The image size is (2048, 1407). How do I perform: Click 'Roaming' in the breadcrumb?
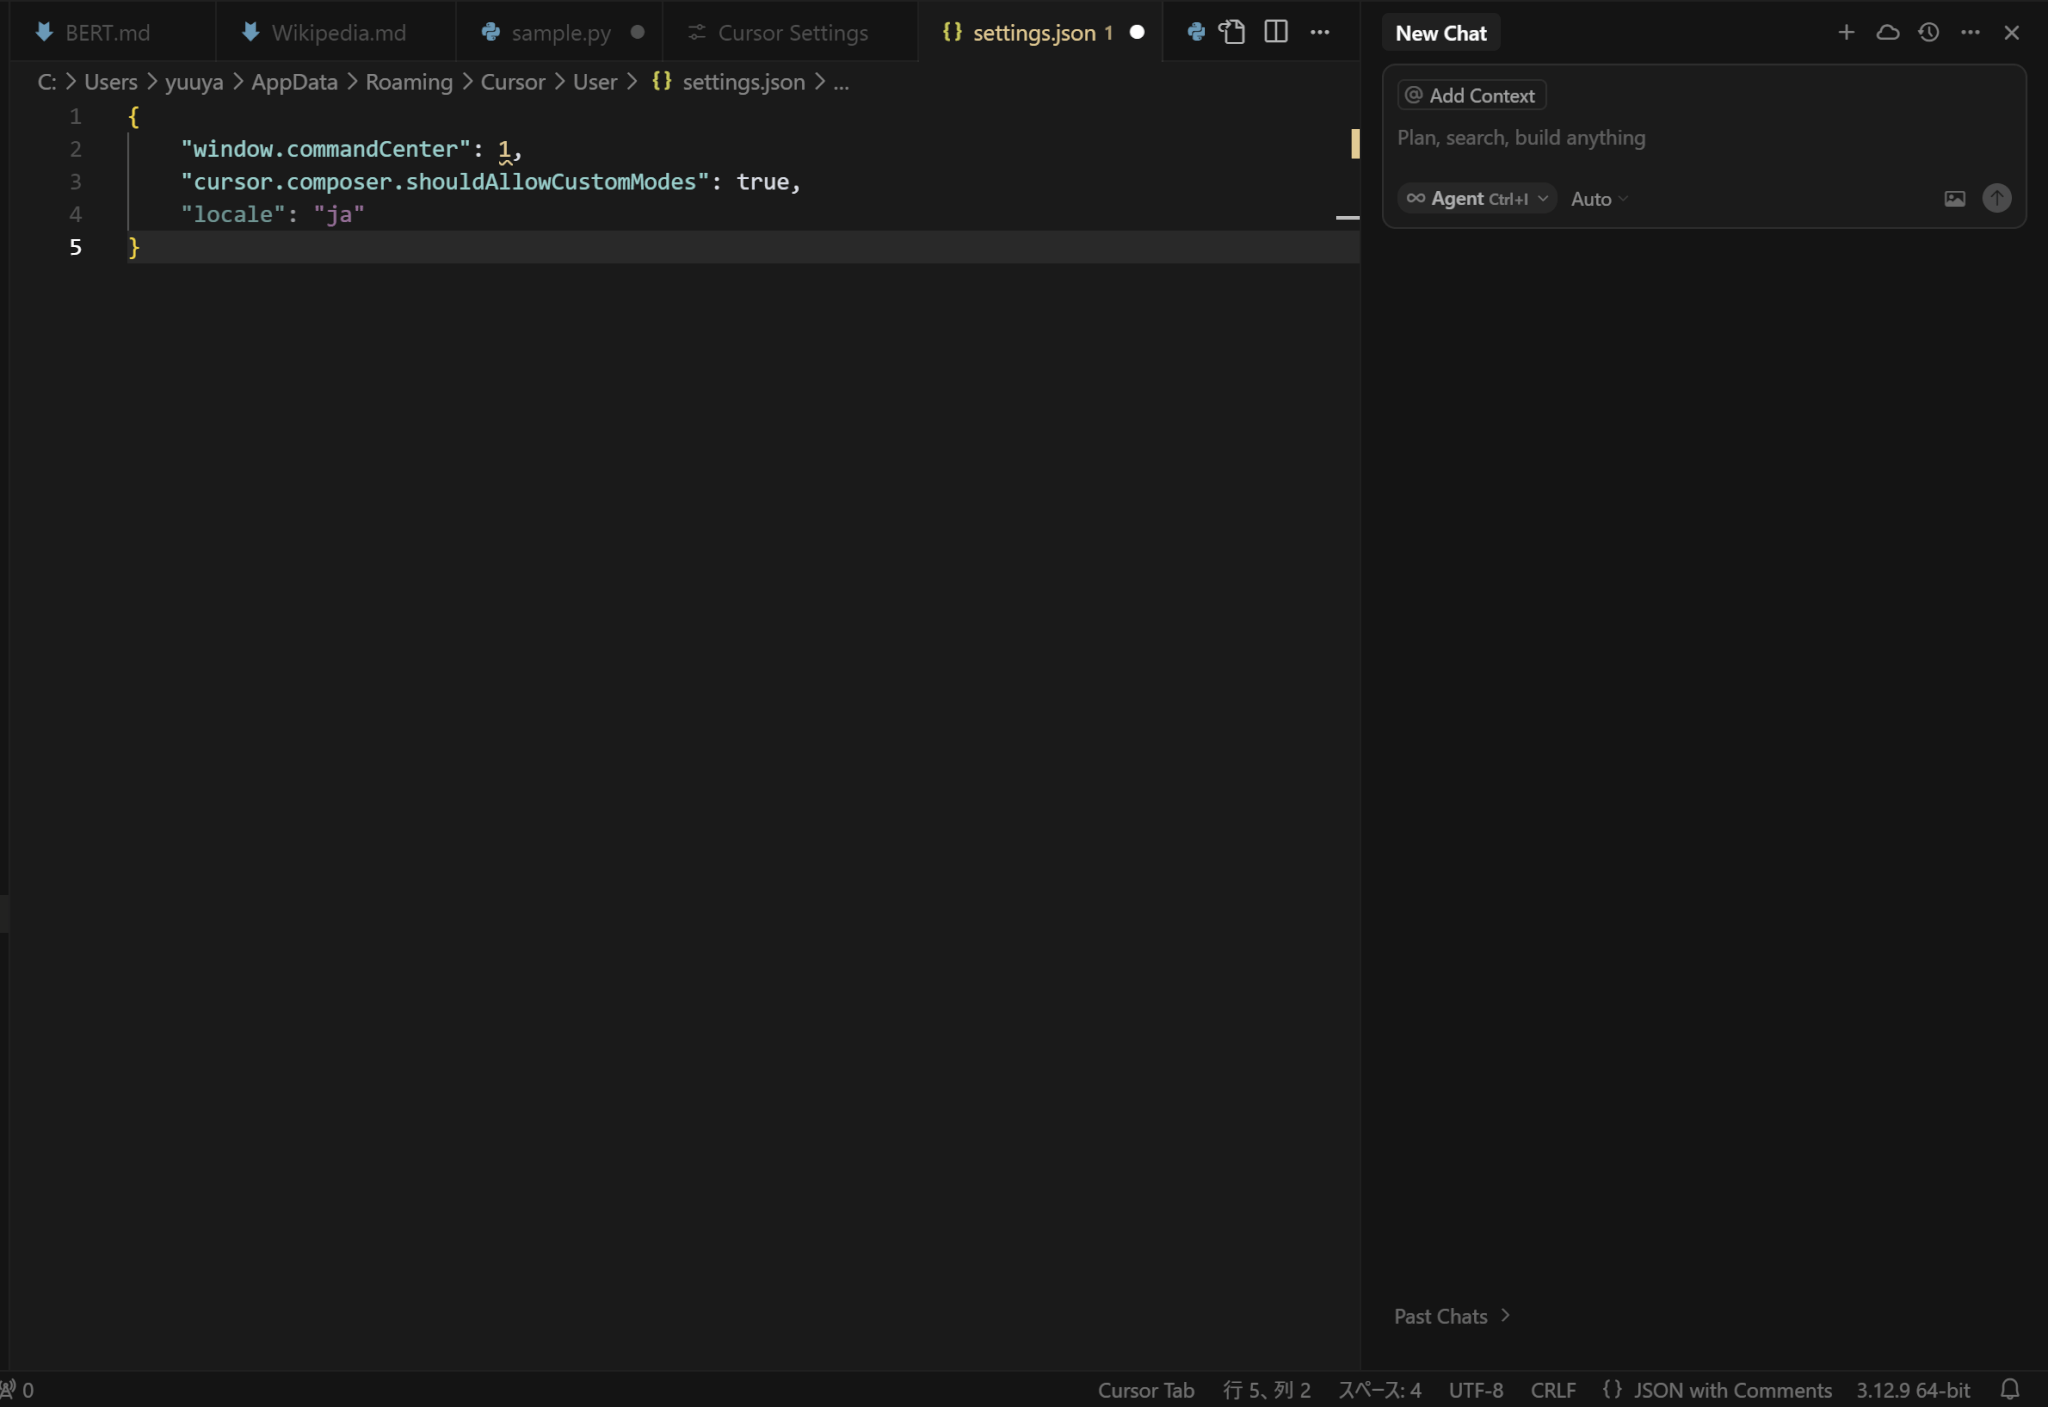click(x=409, y=82)
